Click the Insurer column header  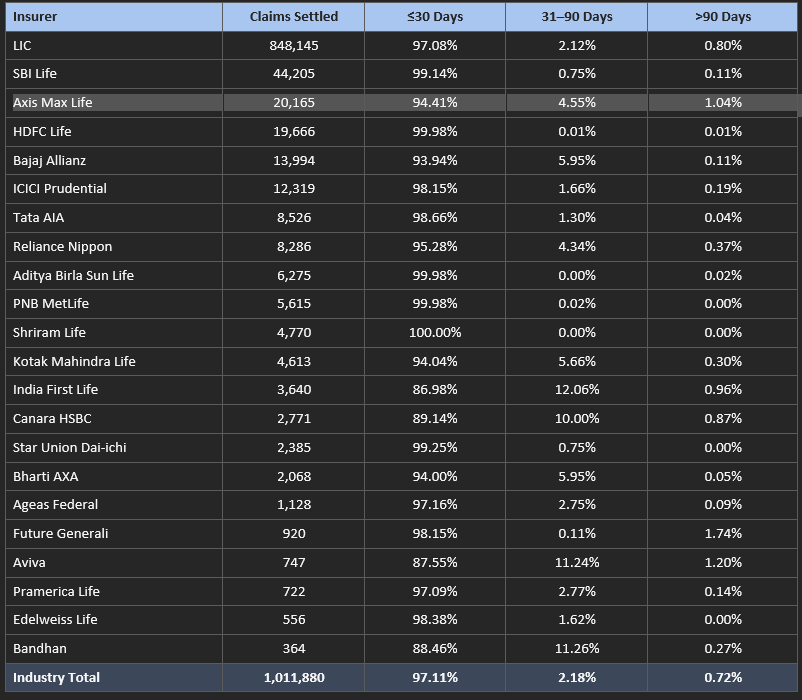pyautogui.click(x=114, y=17)
